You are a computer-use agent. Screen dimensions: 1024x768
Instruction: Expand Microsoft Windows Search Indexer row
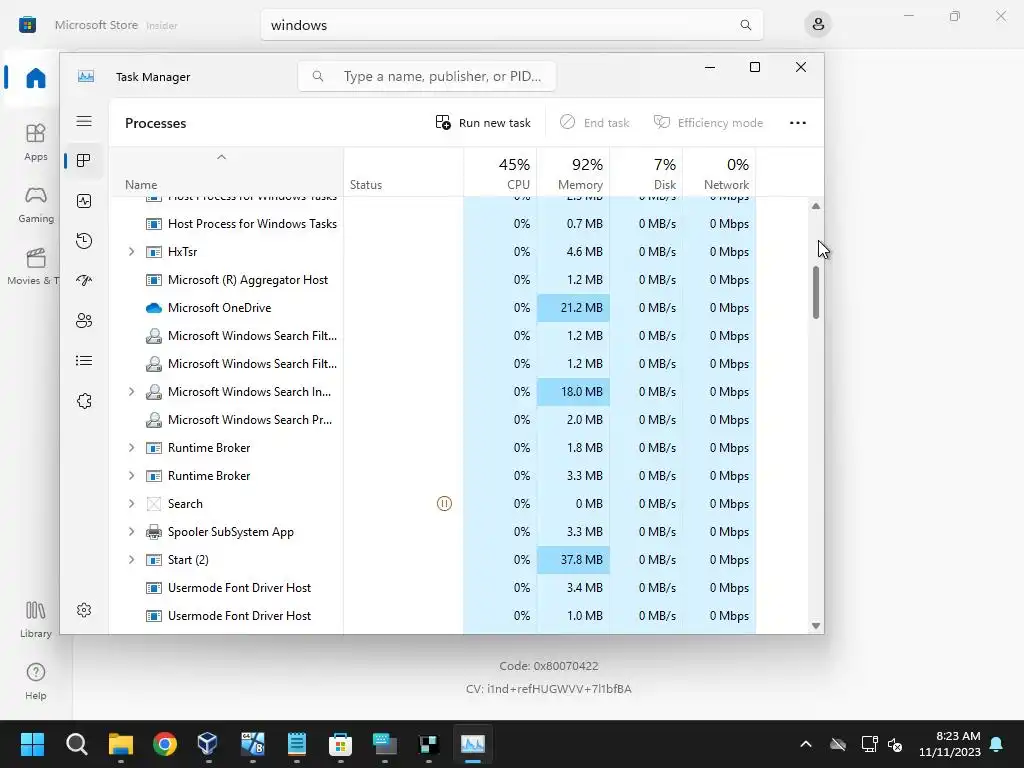[x=131, y=392]
